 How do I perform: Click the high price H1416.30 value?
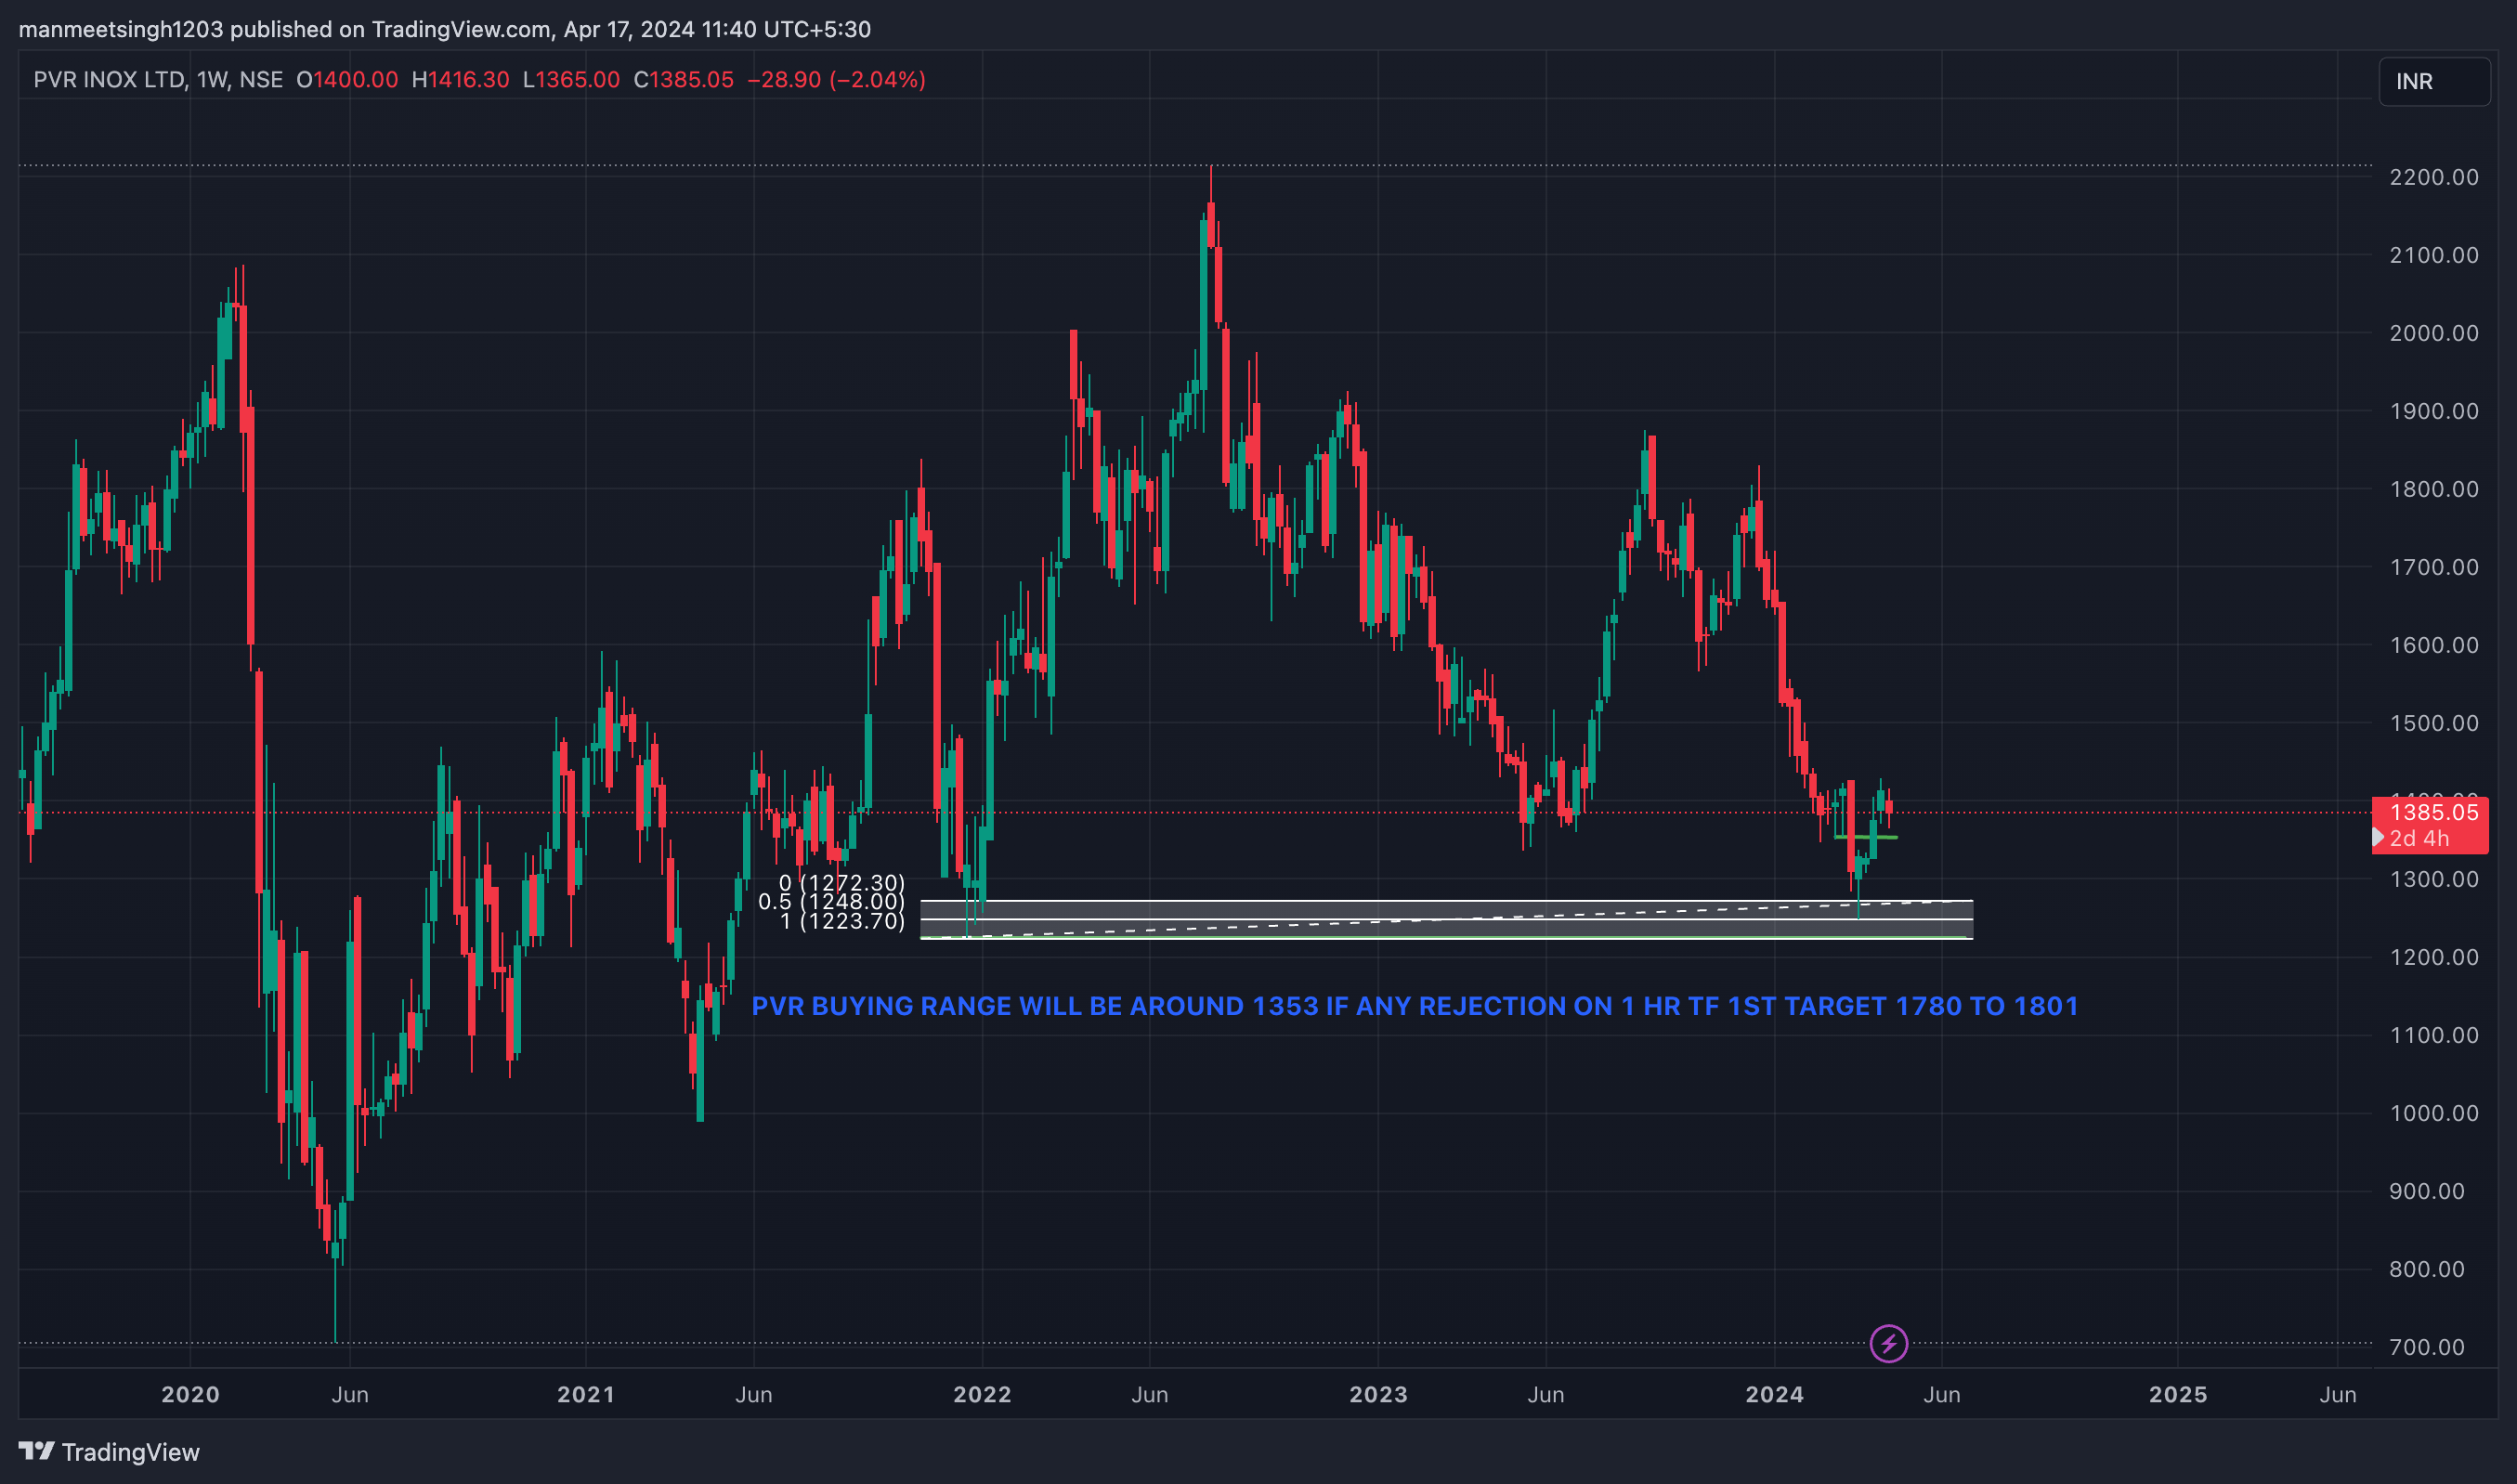tap(461, 80)
